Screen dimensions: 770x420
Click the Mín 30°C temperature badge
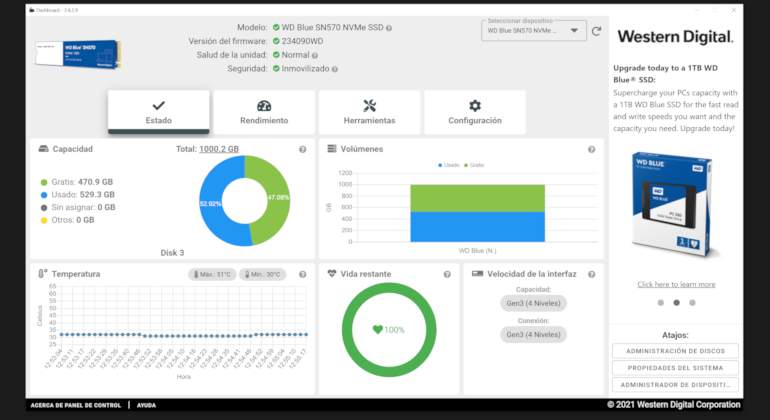[263, 274]
